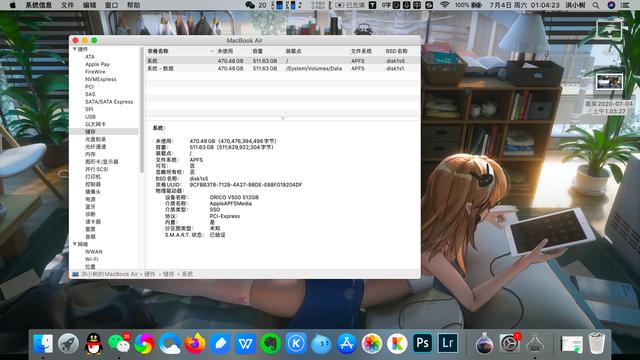Select NVMExpress in the hardware sidebar

(100, 79)
